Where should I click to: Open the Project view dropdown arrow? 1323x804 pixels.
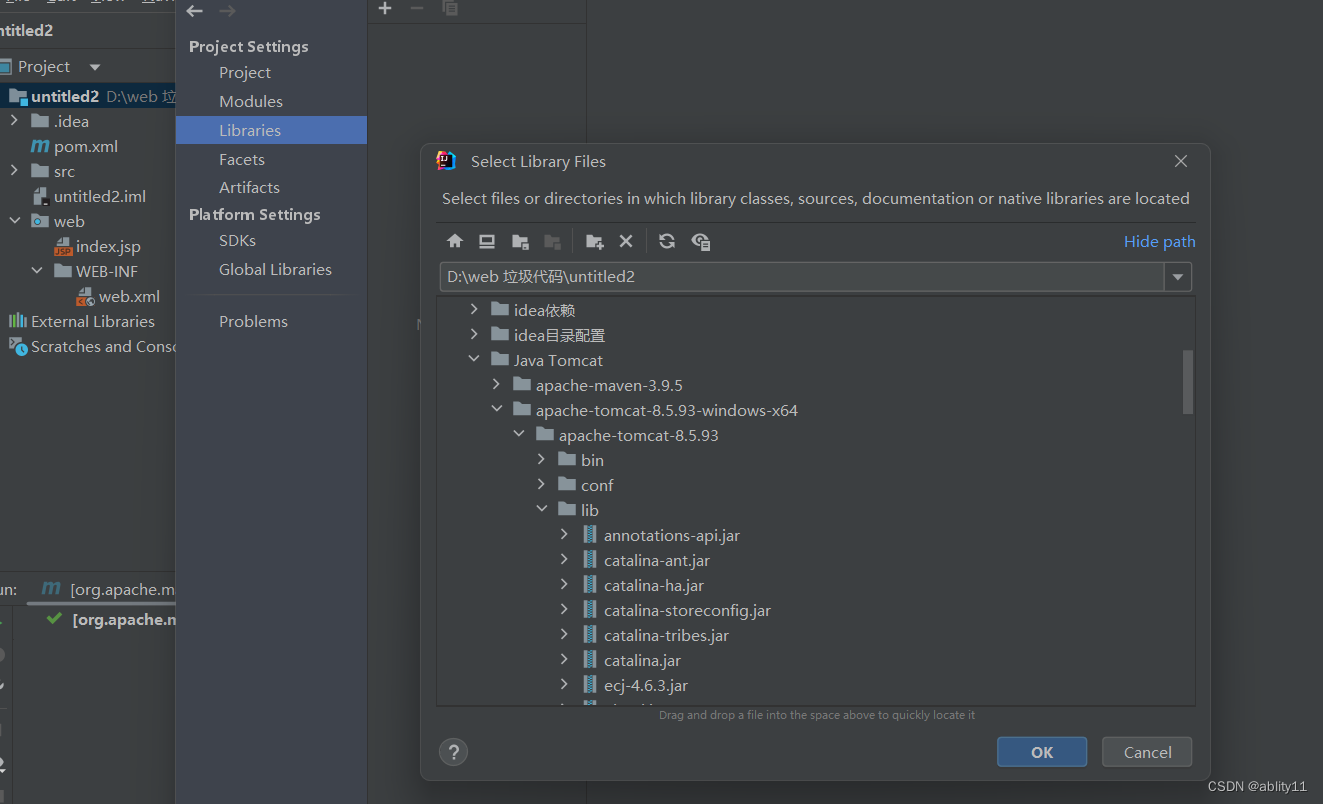[95, 67]
